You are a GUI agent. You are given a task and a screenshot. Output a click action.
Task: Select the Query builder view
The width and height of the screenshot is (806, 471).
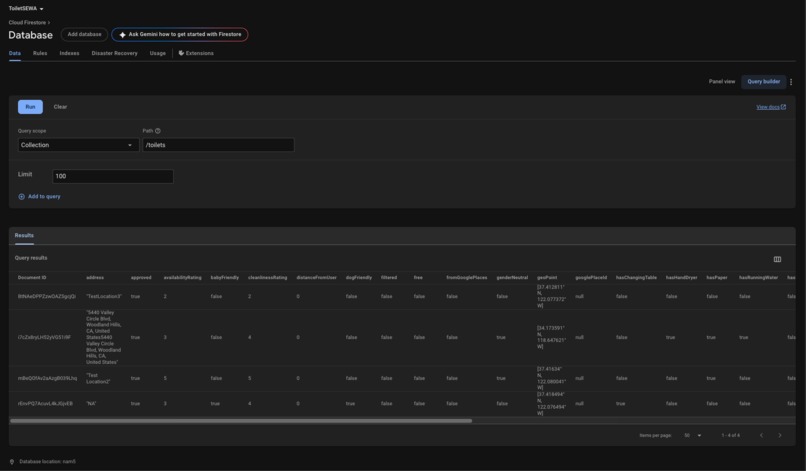click(763, 82)
